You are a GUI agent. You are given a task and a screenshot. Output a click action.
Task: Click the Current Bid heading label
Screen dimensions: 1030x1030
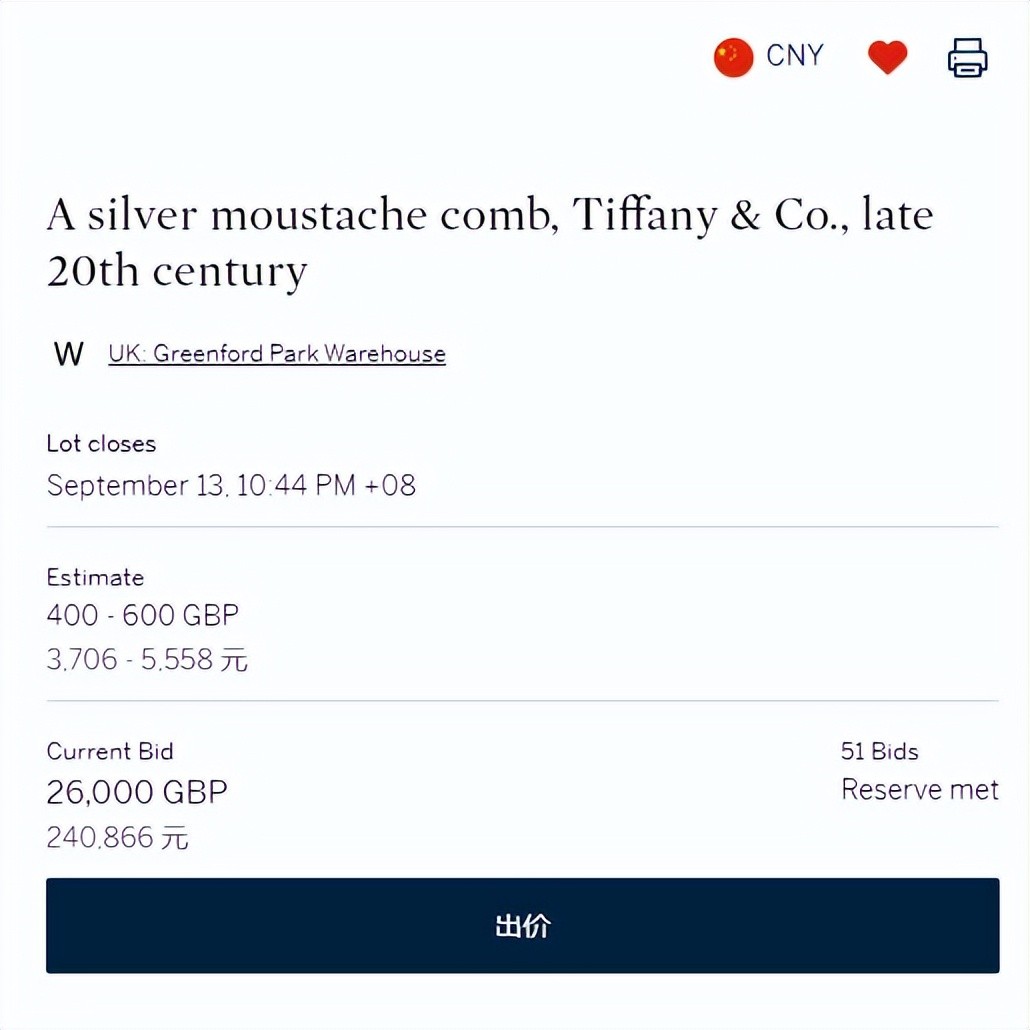110,752
